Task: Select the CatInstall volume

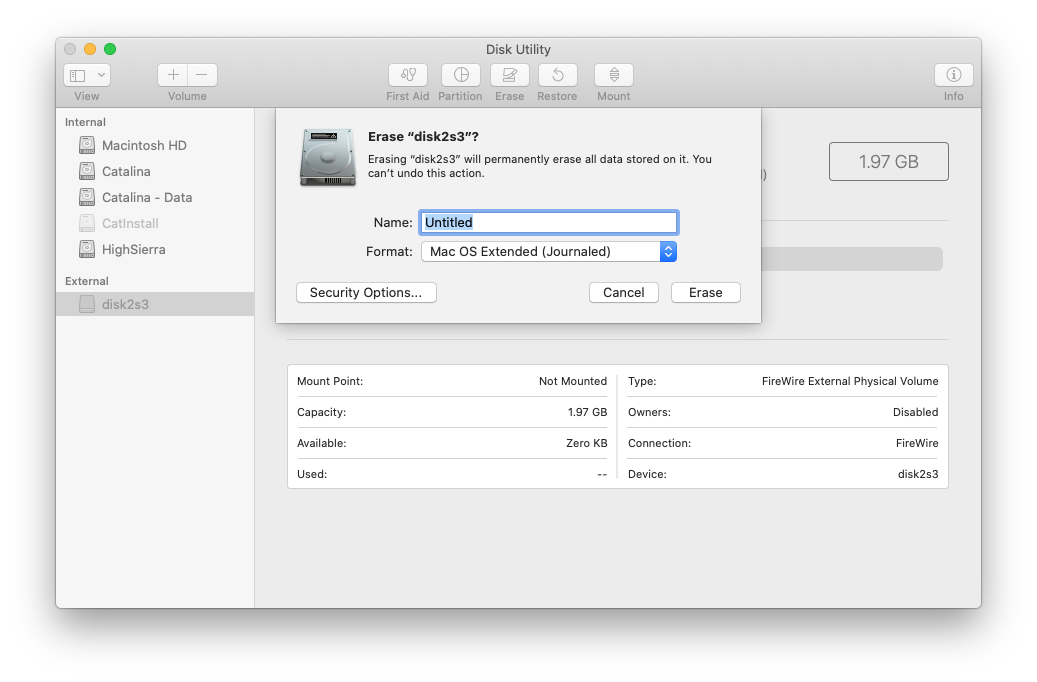Action: point(155,224)
